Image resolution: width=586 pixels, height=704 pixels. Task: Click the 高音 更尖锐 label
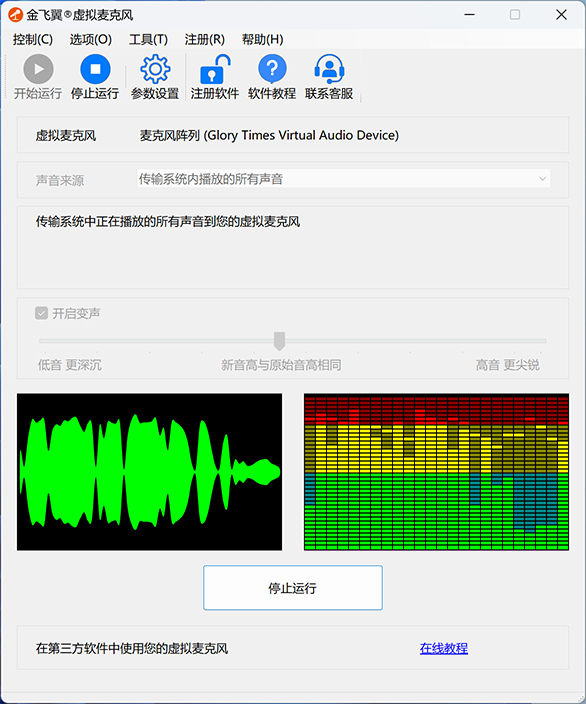[x=507, y=365]
